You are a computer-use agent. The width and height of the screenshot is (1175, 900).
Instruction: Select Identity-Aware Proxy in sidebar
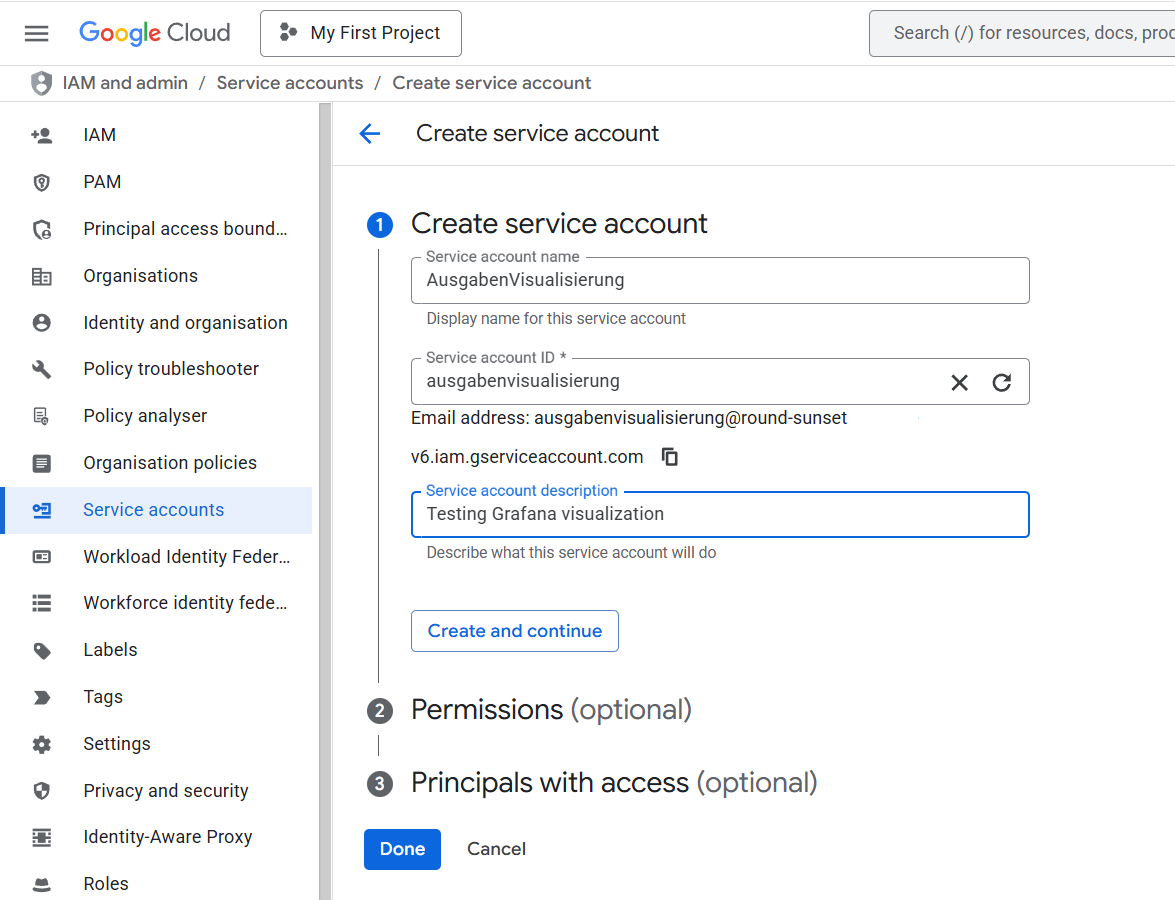tap(167, 837)
